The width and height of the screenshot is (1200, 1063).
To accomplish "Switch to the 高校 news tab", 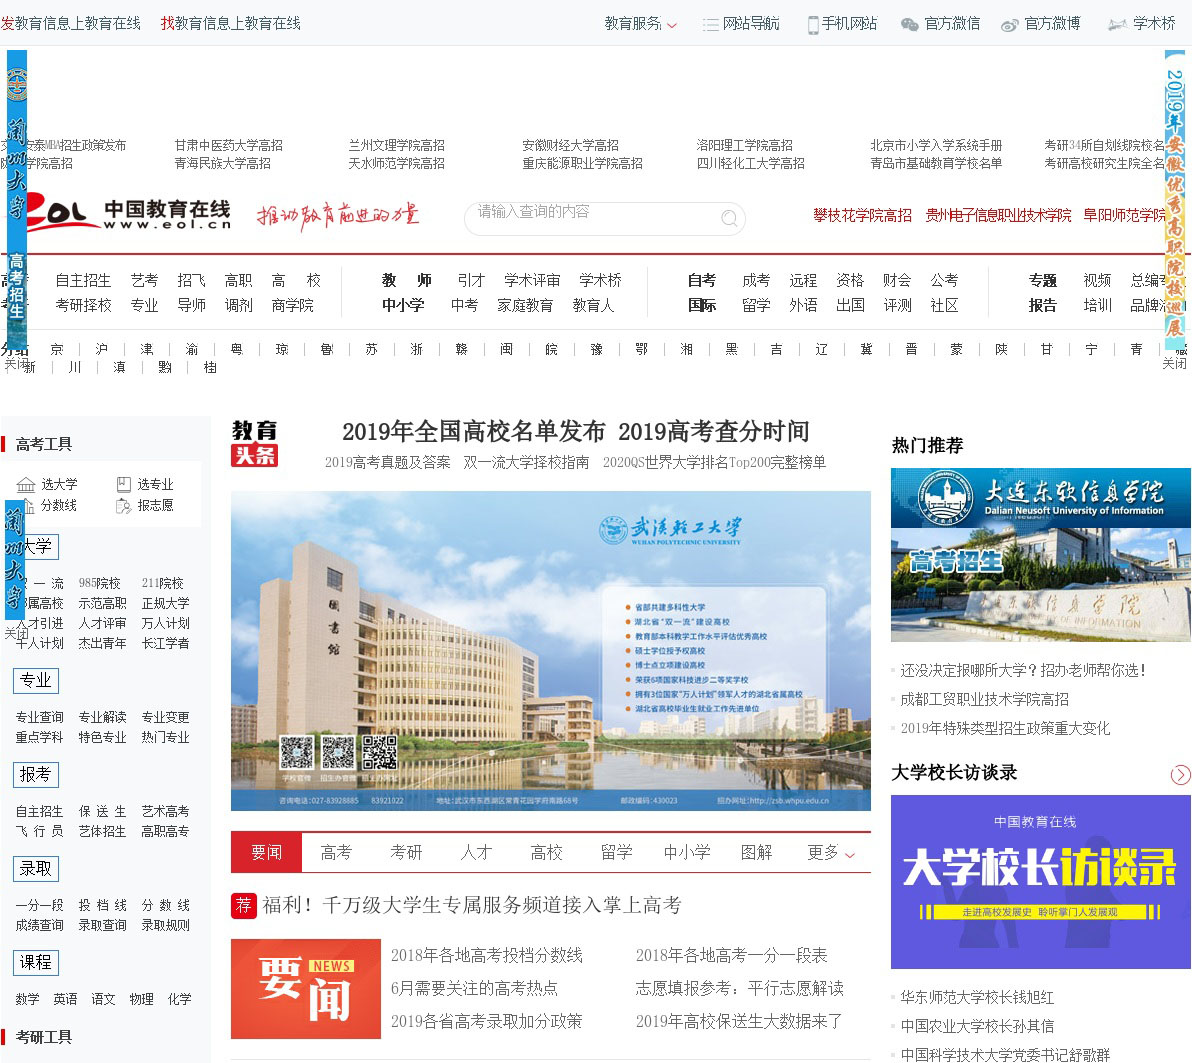I will click(546, 853).
